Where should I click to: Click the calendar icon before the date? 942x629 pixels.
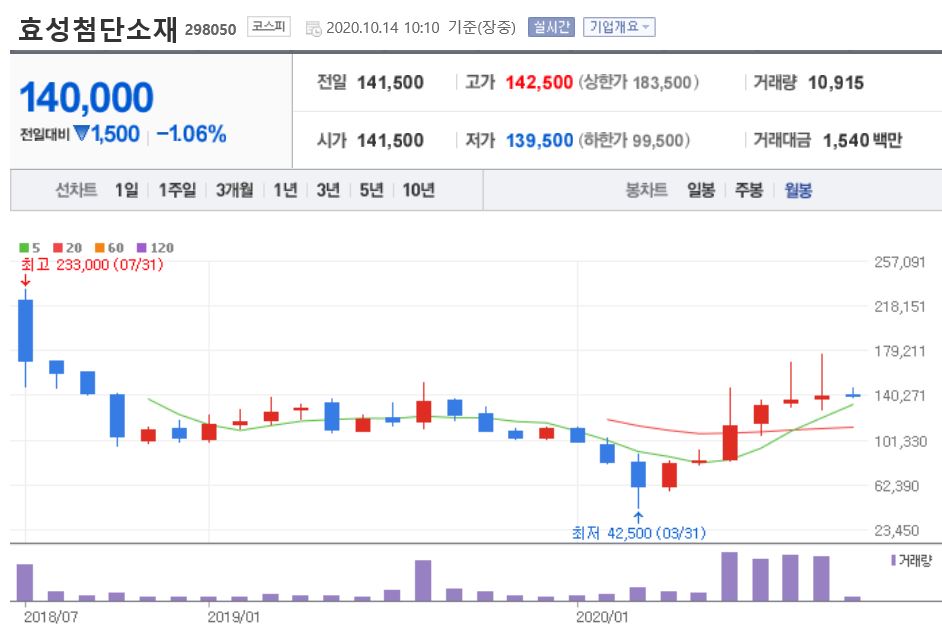(x=314, y=28)
